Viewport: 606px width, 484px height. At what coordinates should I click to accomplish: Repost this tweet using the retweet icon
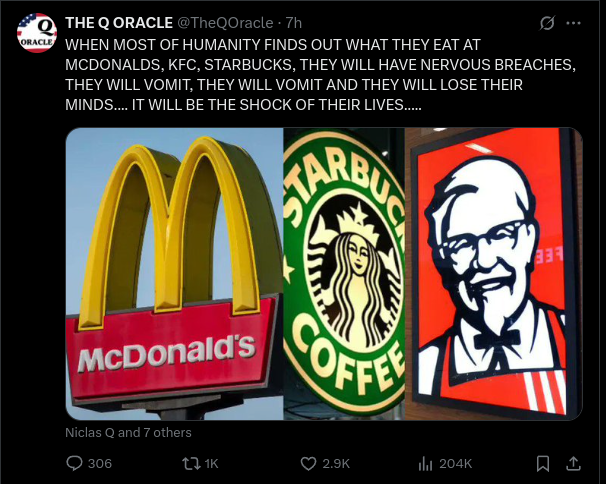pos(188,463)
